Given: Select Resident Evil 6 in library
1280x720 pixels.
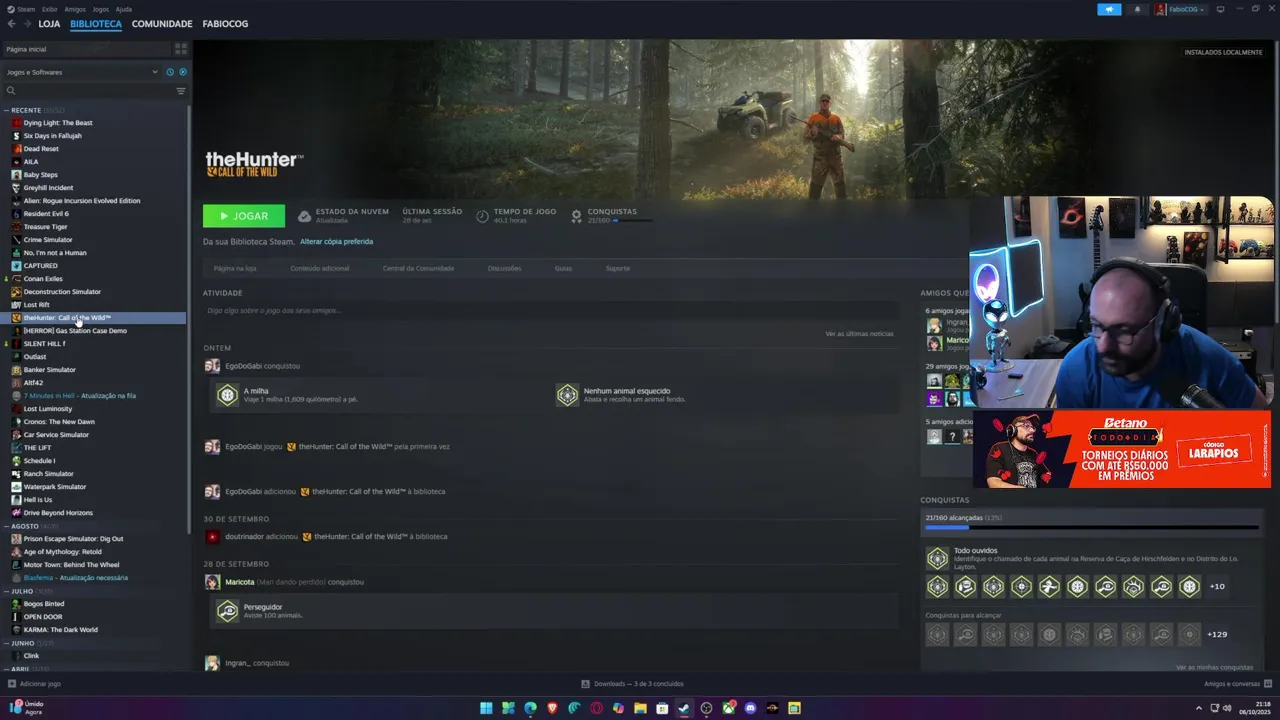Looking at the screenshot, I should (x=46, y=214).
